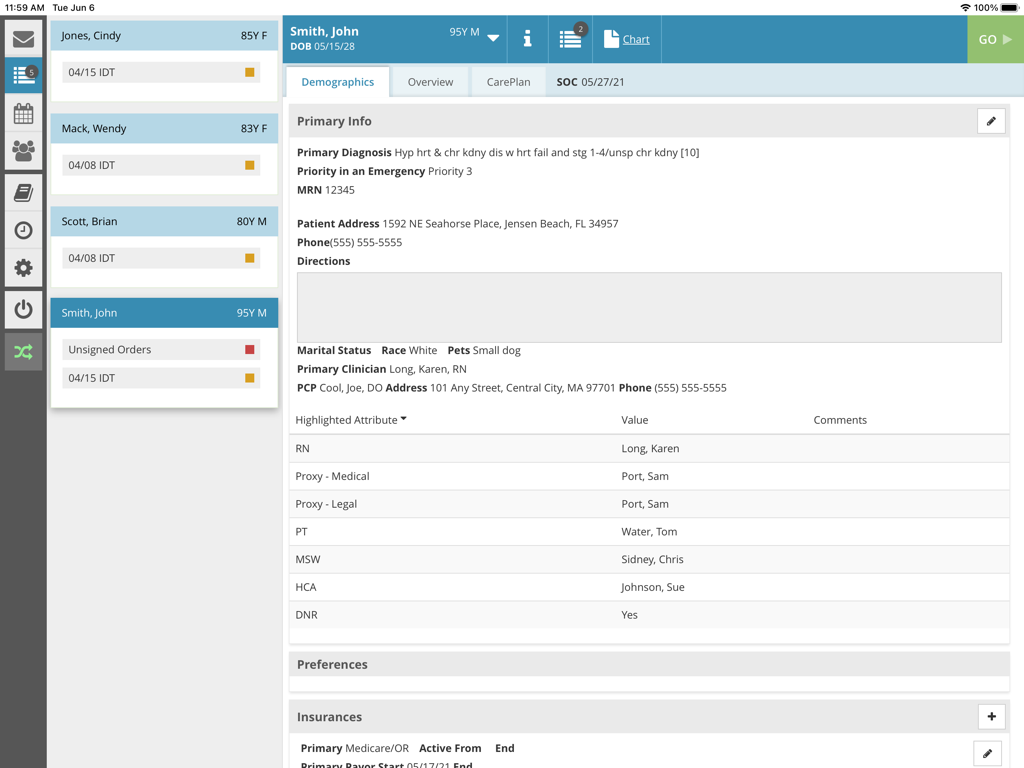Screen dimensions: 1024x768
Task: Open the CarePlan tab
Action: click(x=508, y=82)
